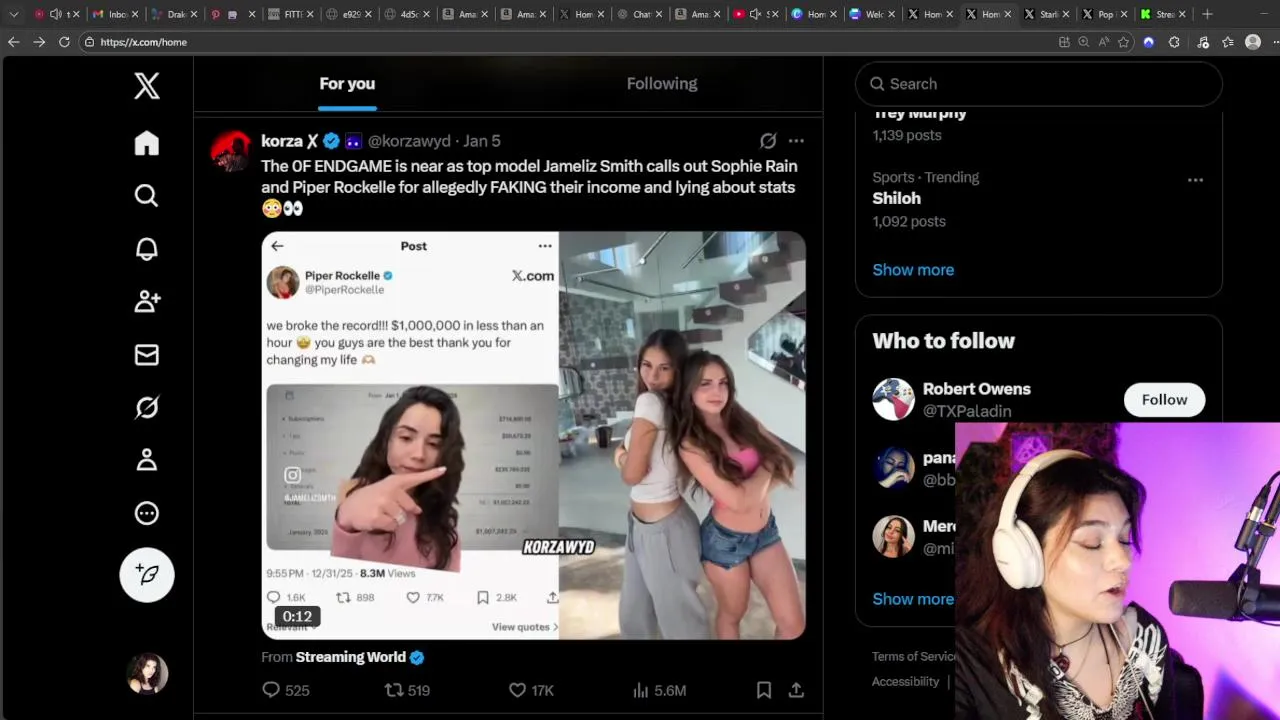Play the video in korza's post
1280x720 pixels.
tap(533, 435)
